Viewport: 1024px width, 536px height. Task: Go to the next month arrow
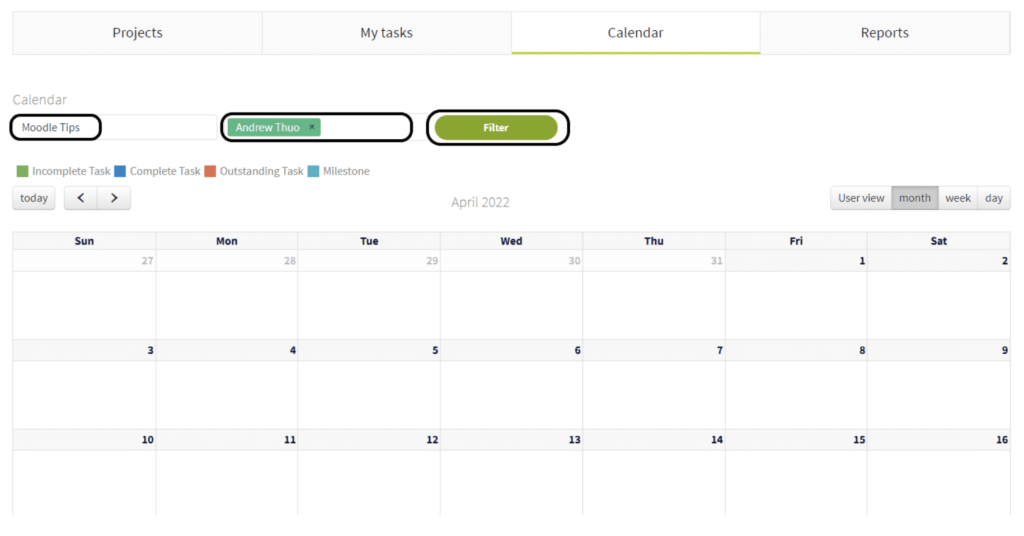pos(114,198)
